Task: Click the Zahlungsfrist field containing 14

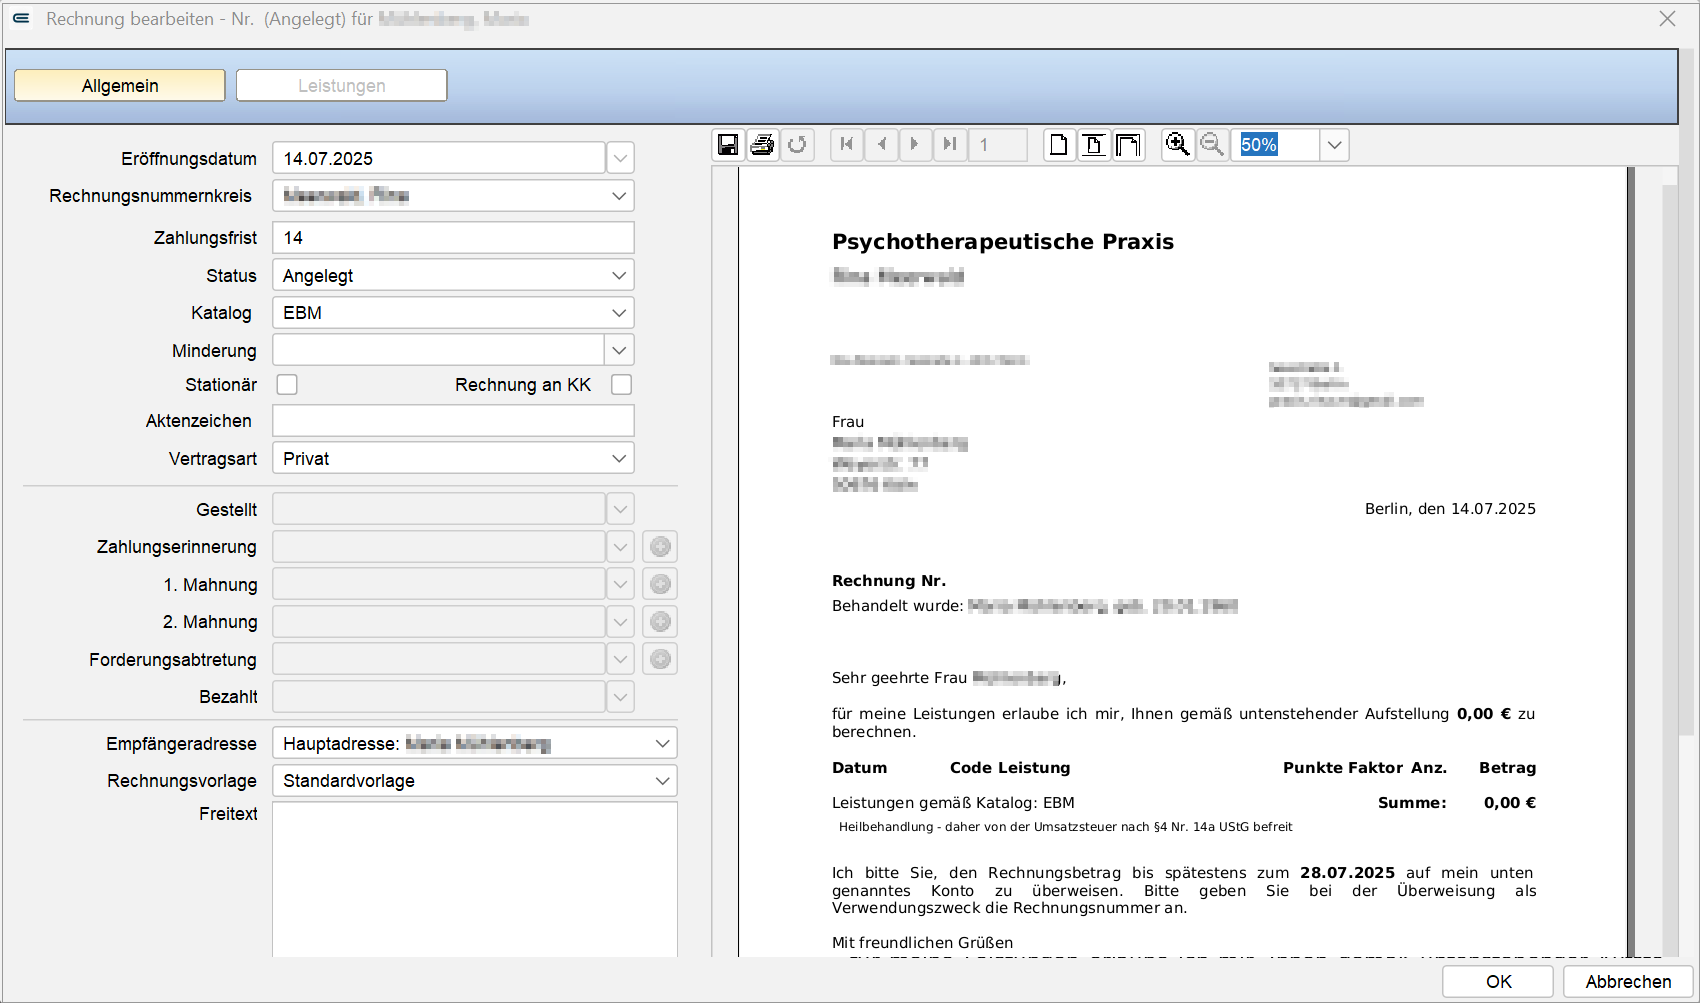Action: click(x=453, y=238)
